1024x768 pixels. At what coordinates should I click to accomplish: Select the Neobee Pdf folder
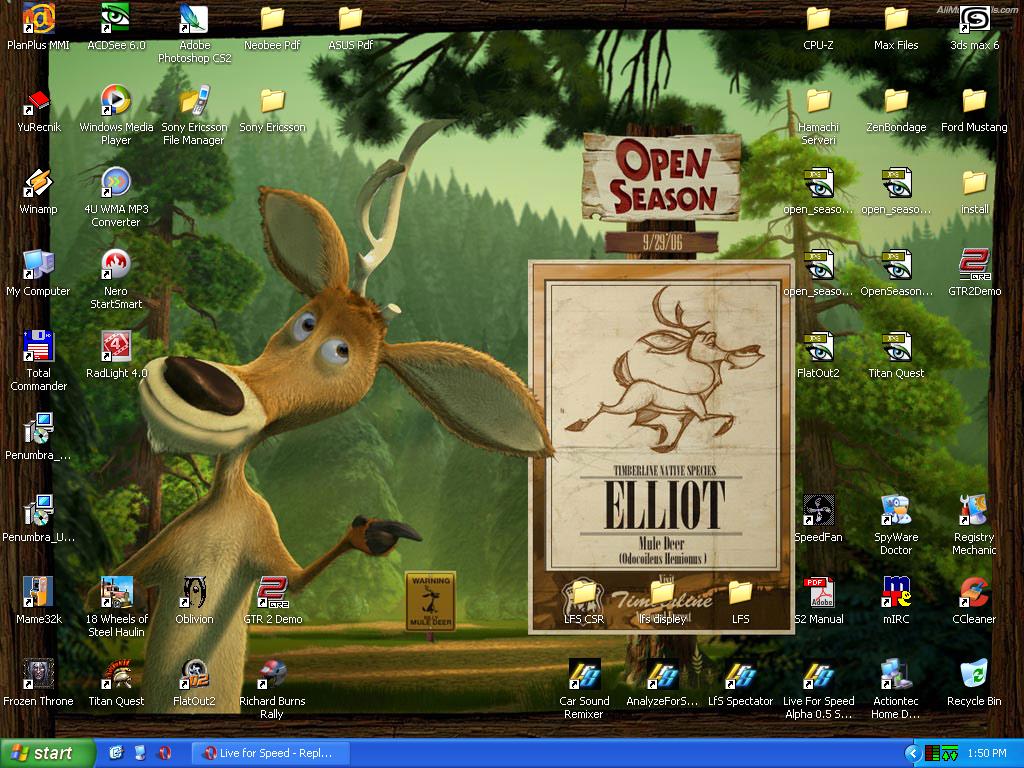tap(272, 19)
